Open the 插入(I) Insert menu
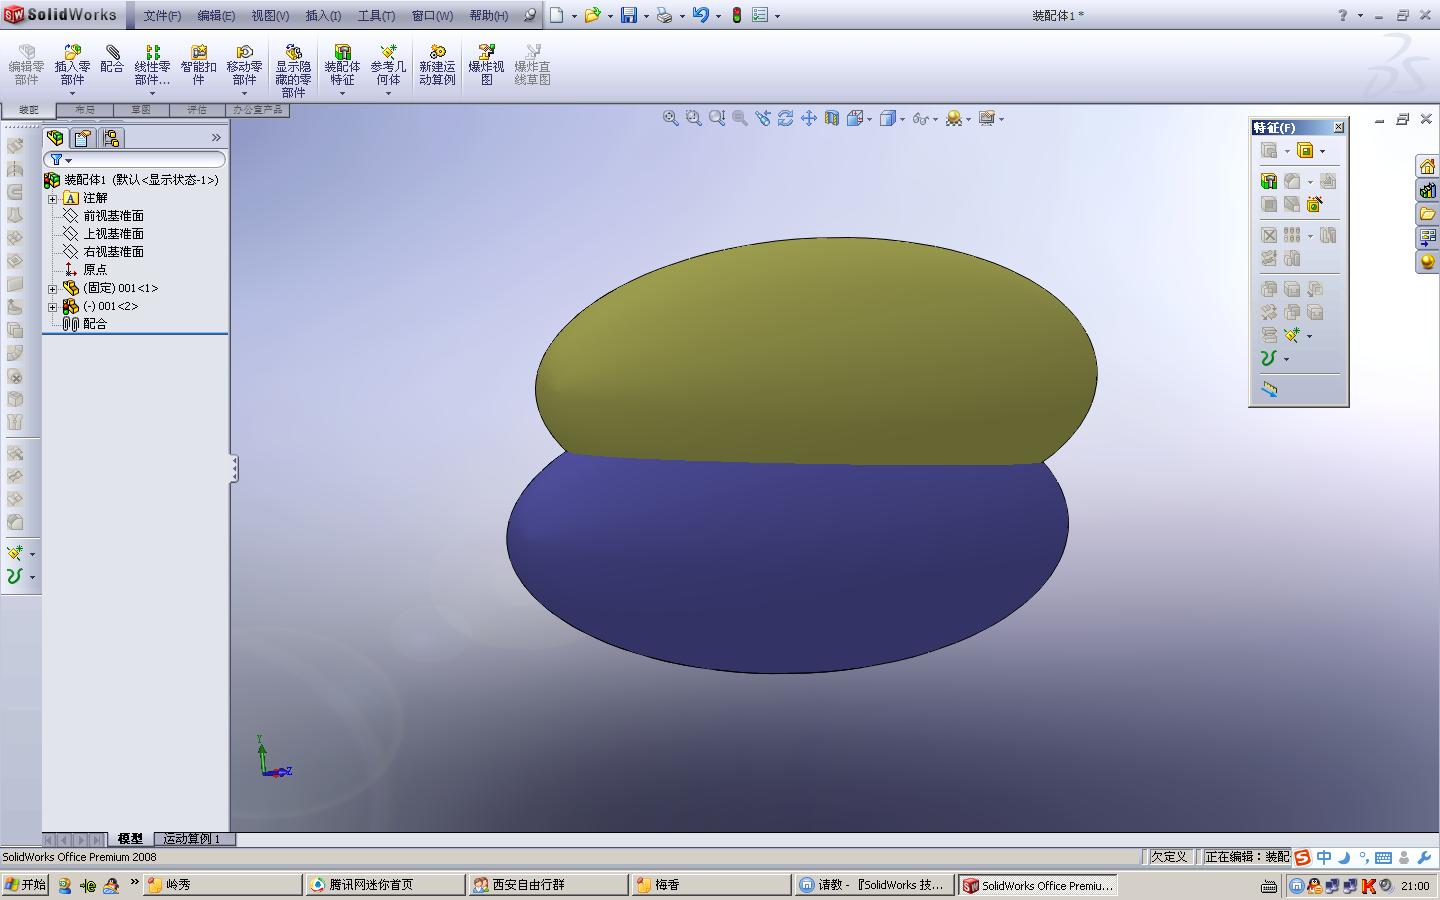 (323, 16)
